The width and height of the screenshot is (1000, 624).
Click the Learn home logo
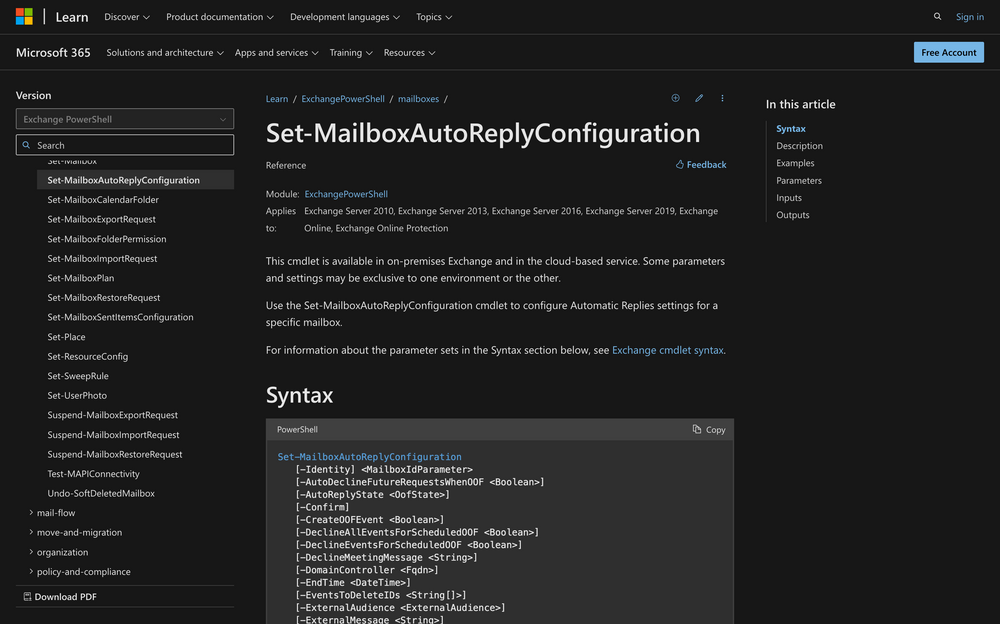click(71, 16)
